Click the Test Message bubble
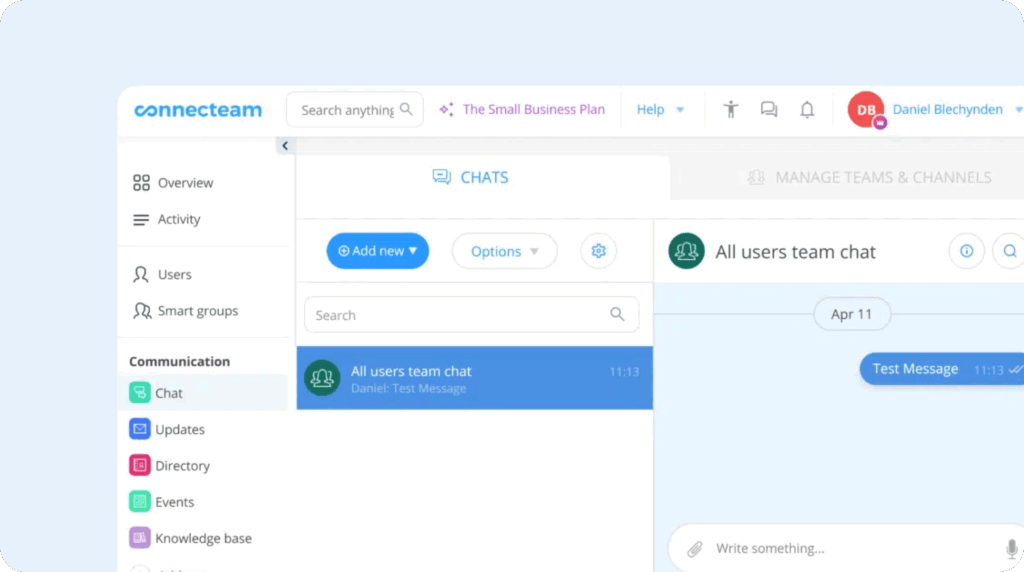This screenshot has height=572, width=1024. (x=942, y=369)
